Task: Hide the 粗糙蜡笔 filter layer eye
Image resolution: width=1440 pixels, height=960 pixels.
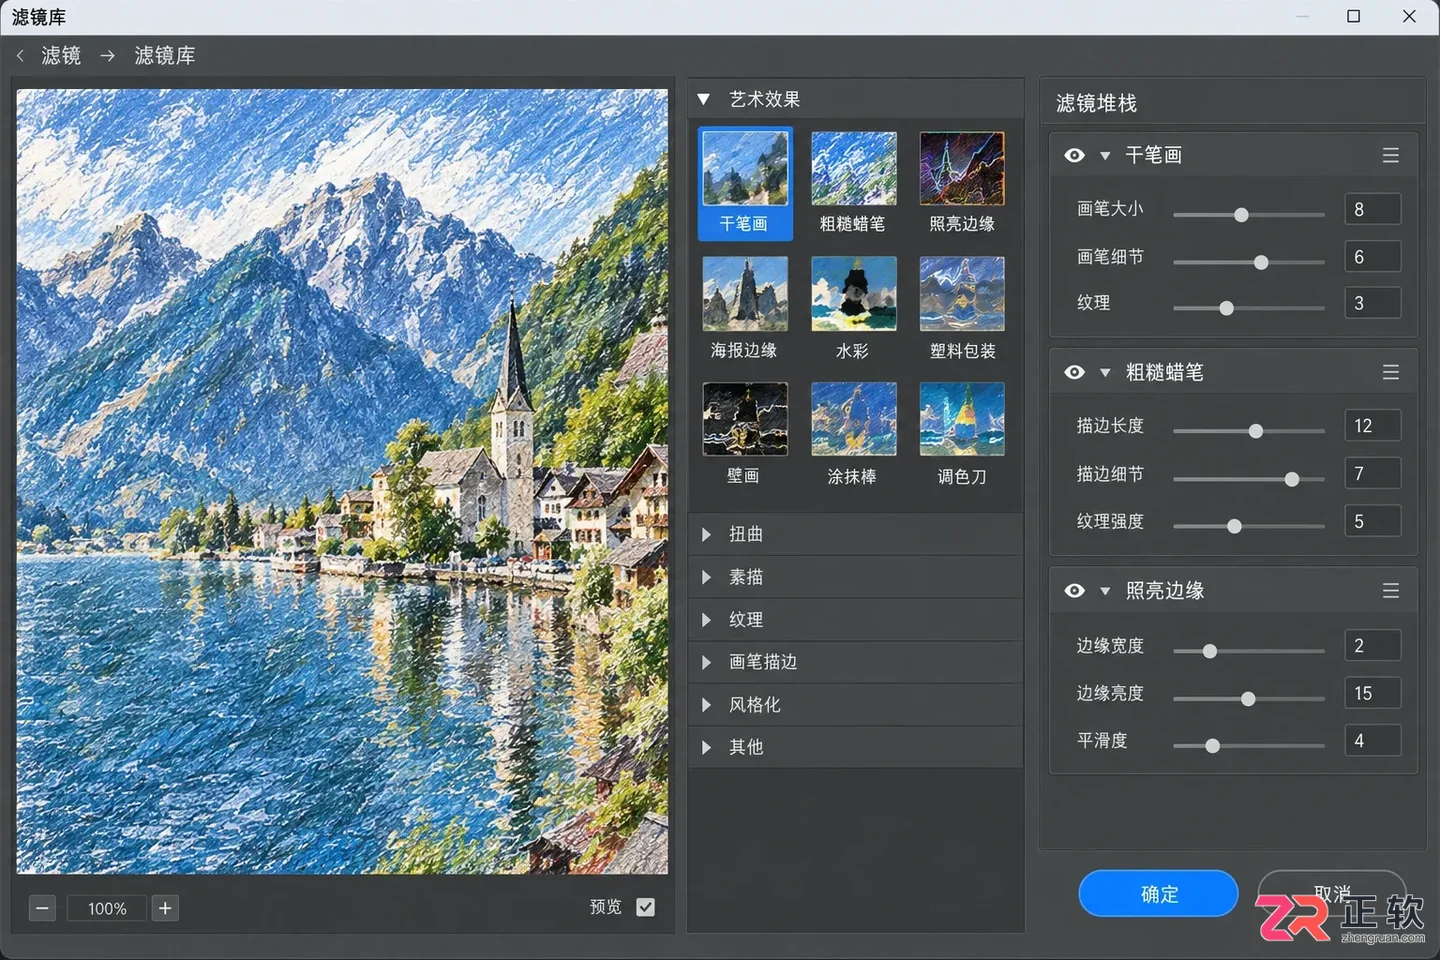Action: 1075,372
